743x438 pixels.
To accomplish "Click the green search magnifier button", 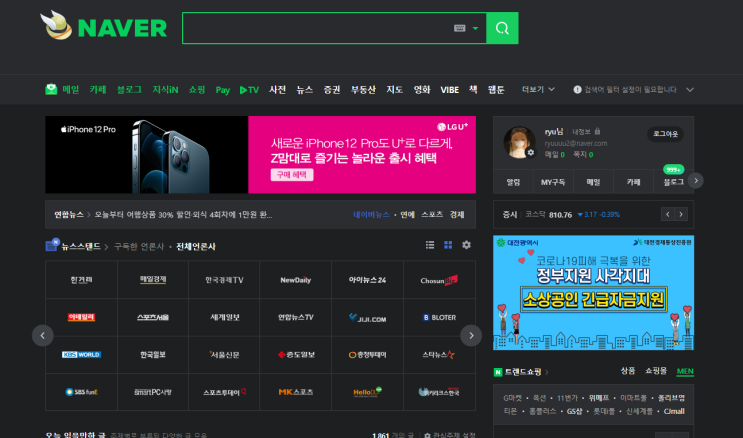I will [502, 28].
